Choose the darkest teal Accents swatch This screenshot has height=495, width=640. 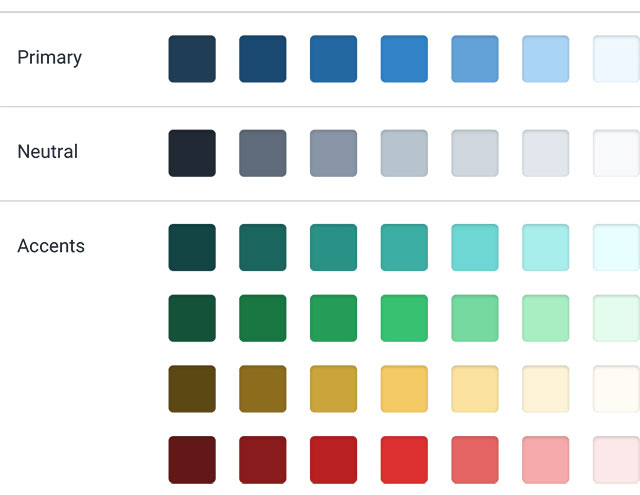[192, 247]
